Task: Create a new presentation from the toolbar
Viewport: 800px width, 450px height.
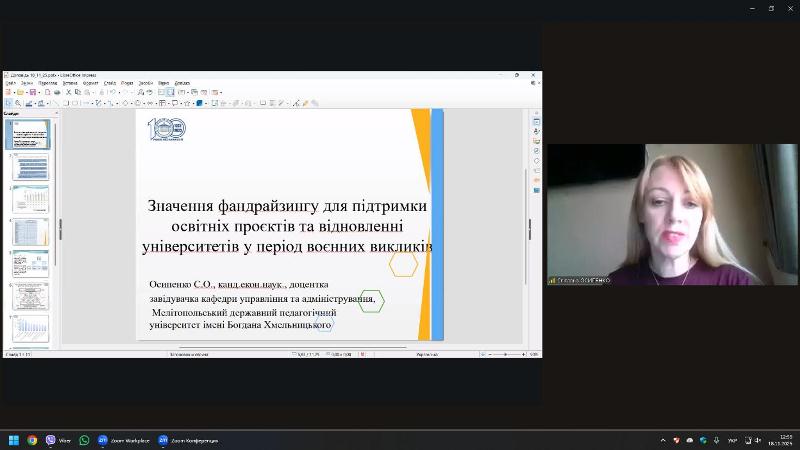Action: coord(8,92)
